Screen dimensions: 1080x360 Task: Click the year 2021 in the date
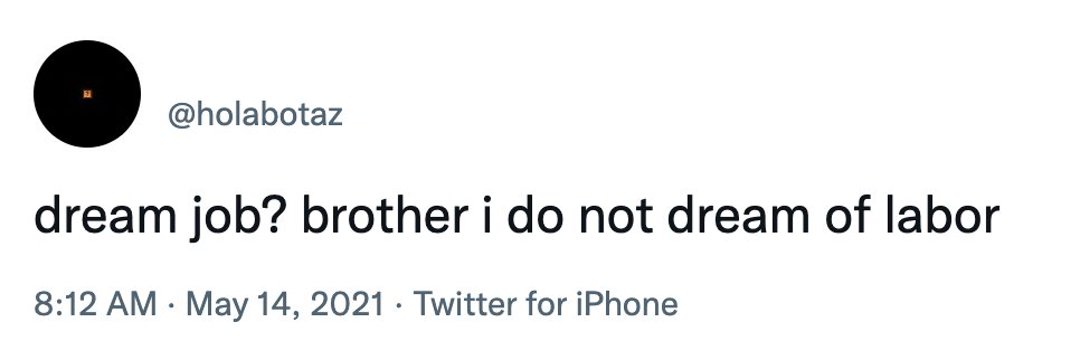346,304
